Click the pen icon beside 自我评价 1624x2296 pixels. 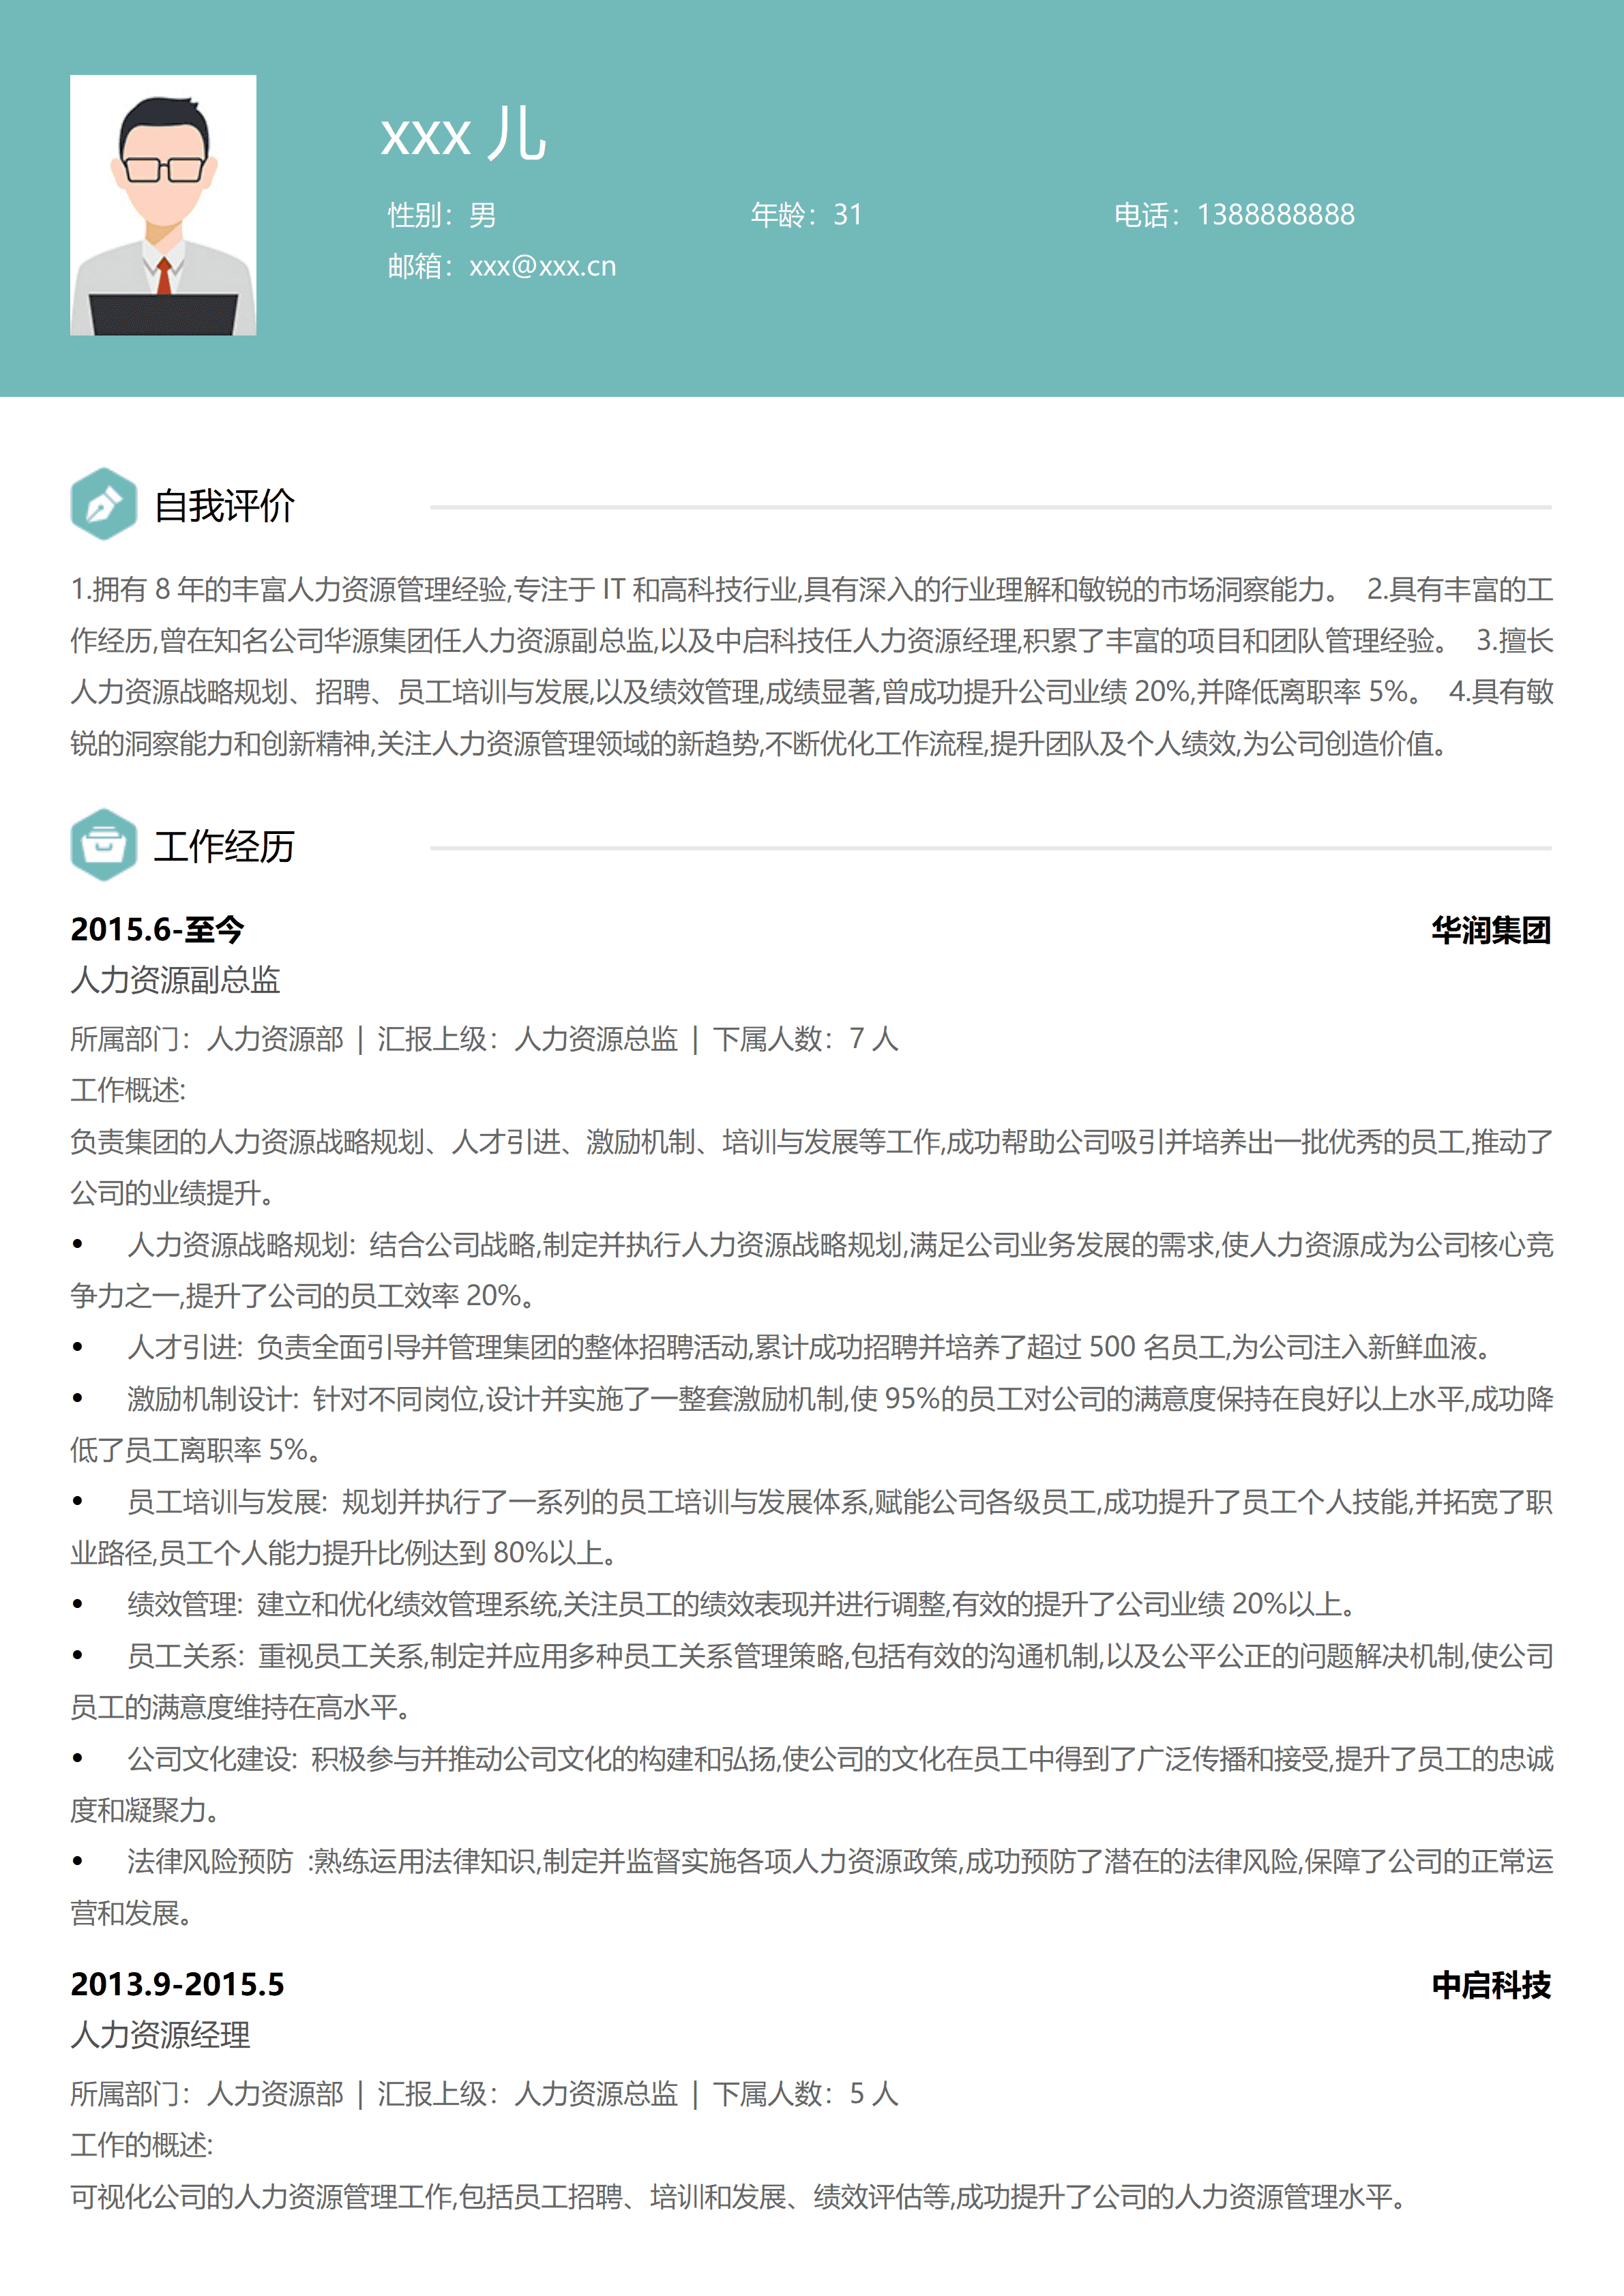(x=103, y=505)
